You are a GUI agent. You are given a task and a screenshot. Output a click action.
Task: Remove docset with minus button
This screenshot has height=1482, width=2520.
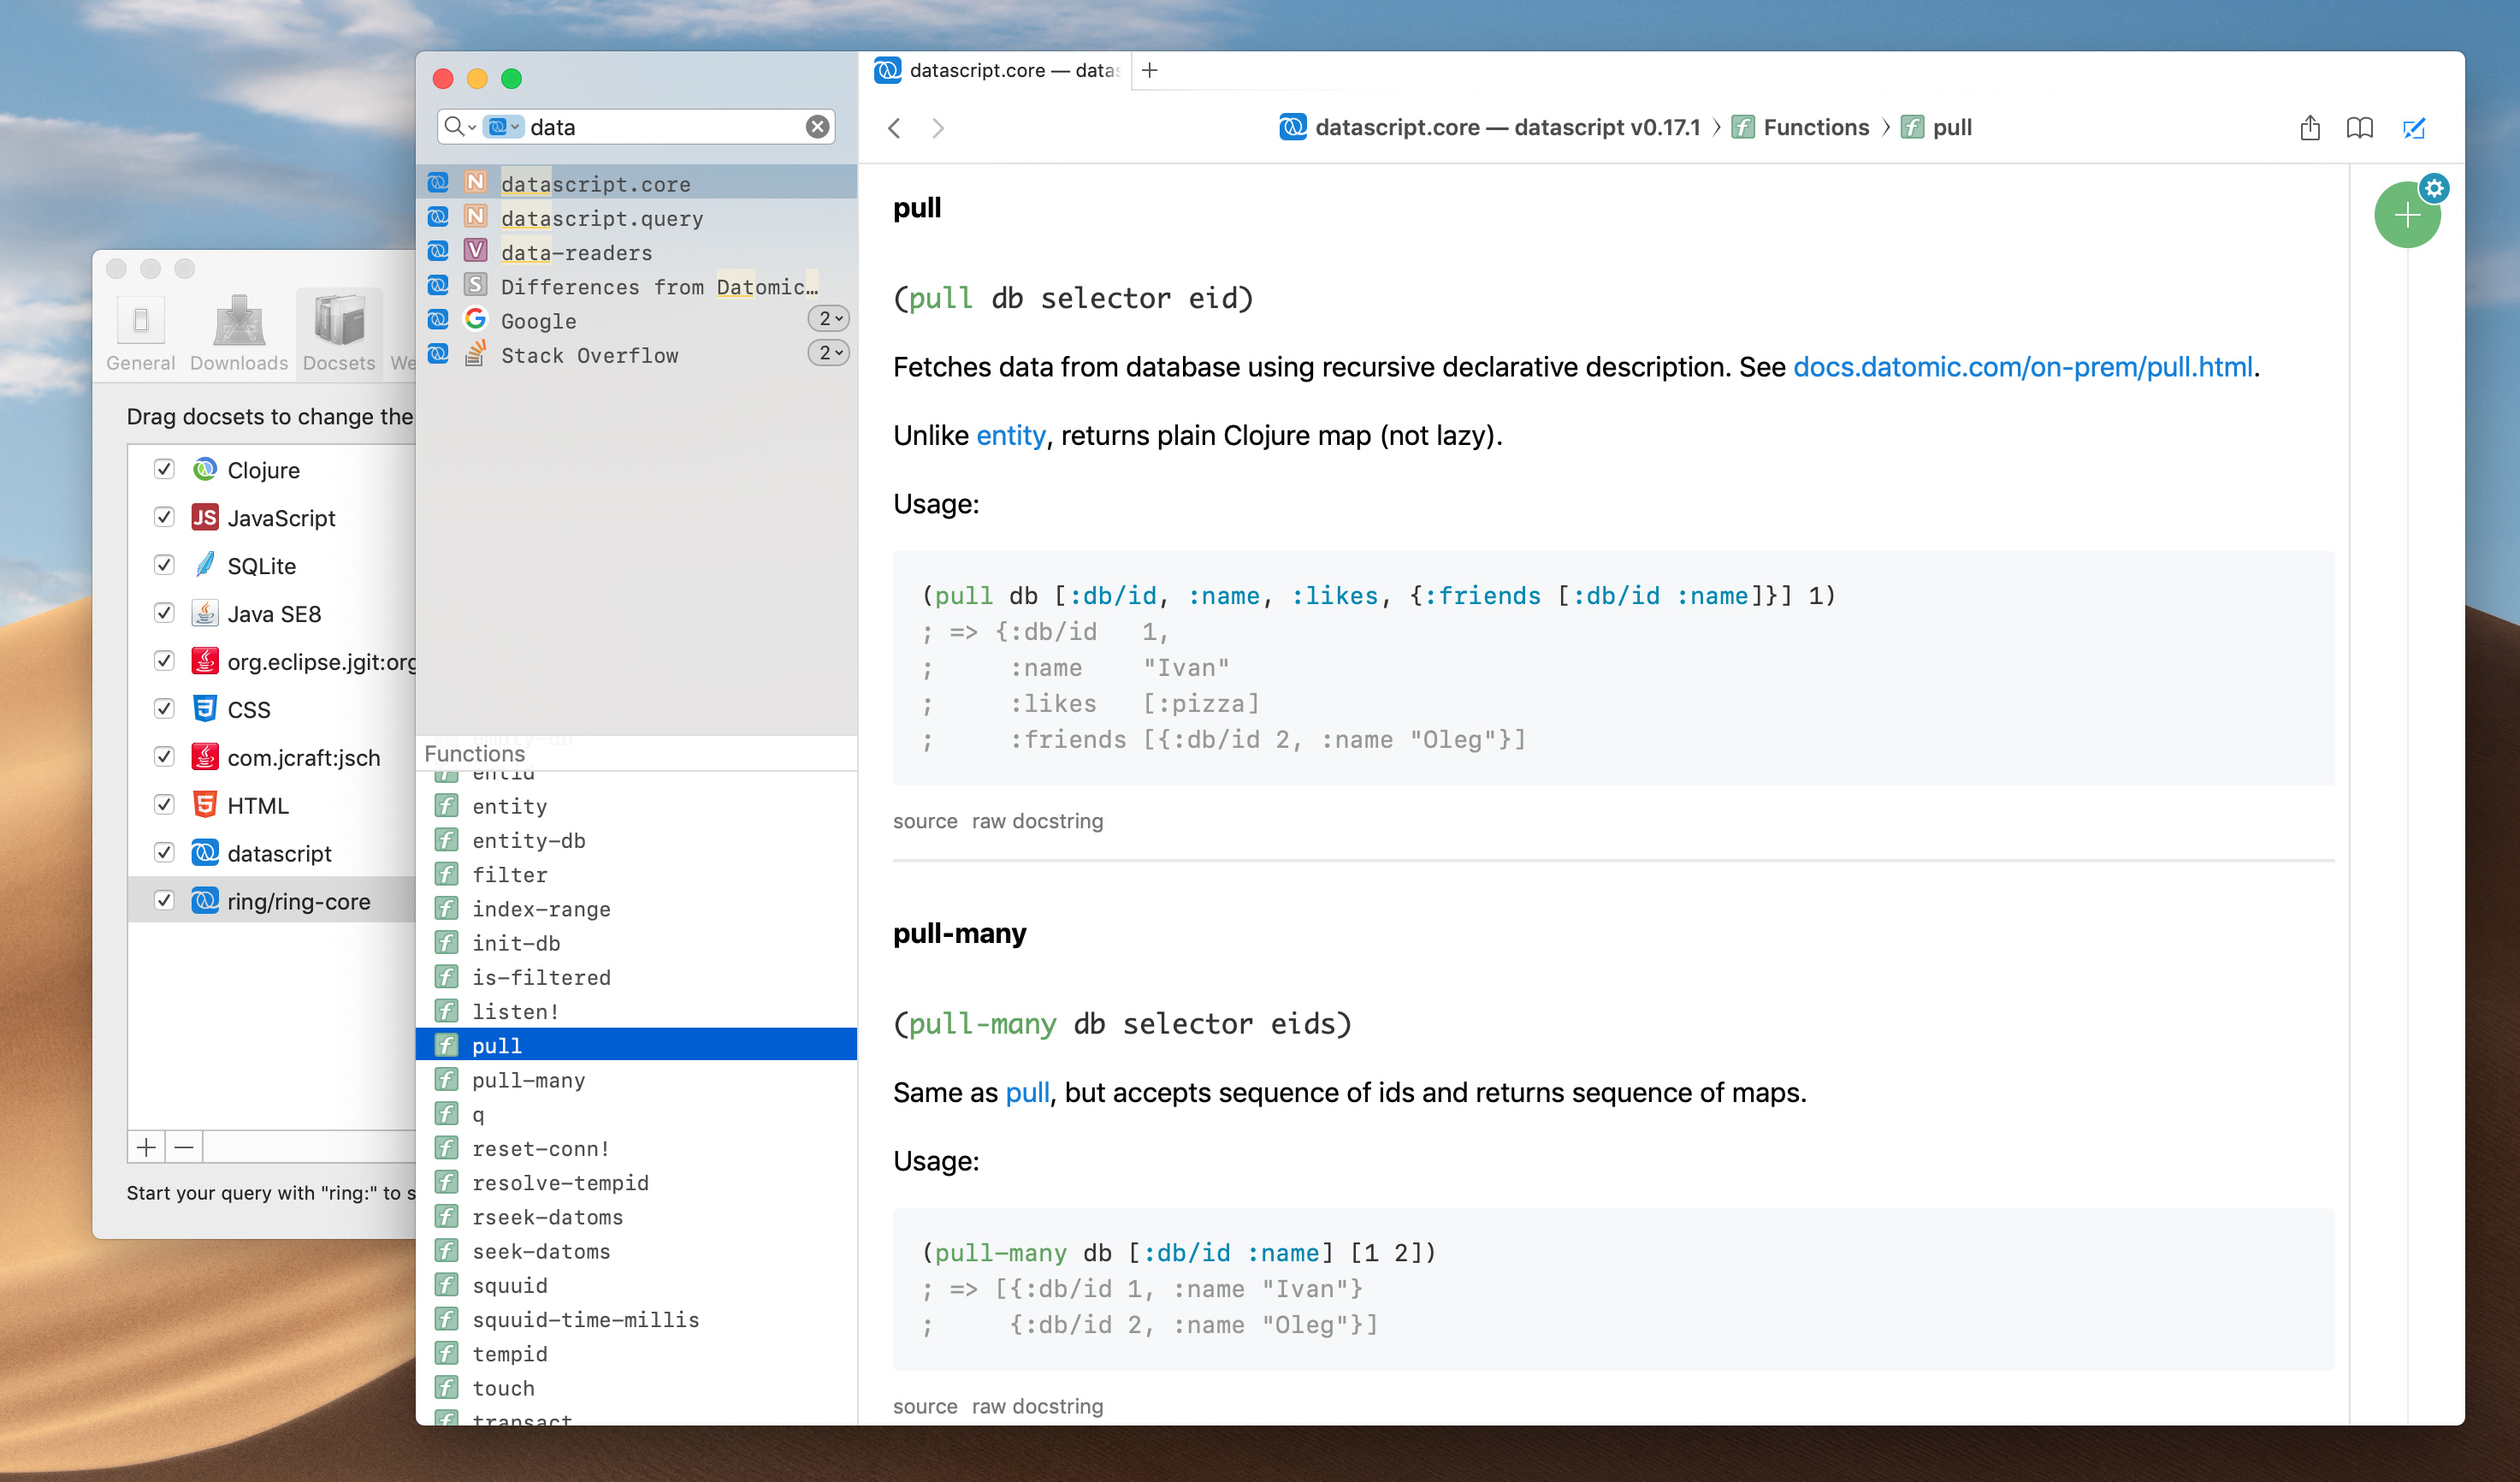coord(184,1147)
